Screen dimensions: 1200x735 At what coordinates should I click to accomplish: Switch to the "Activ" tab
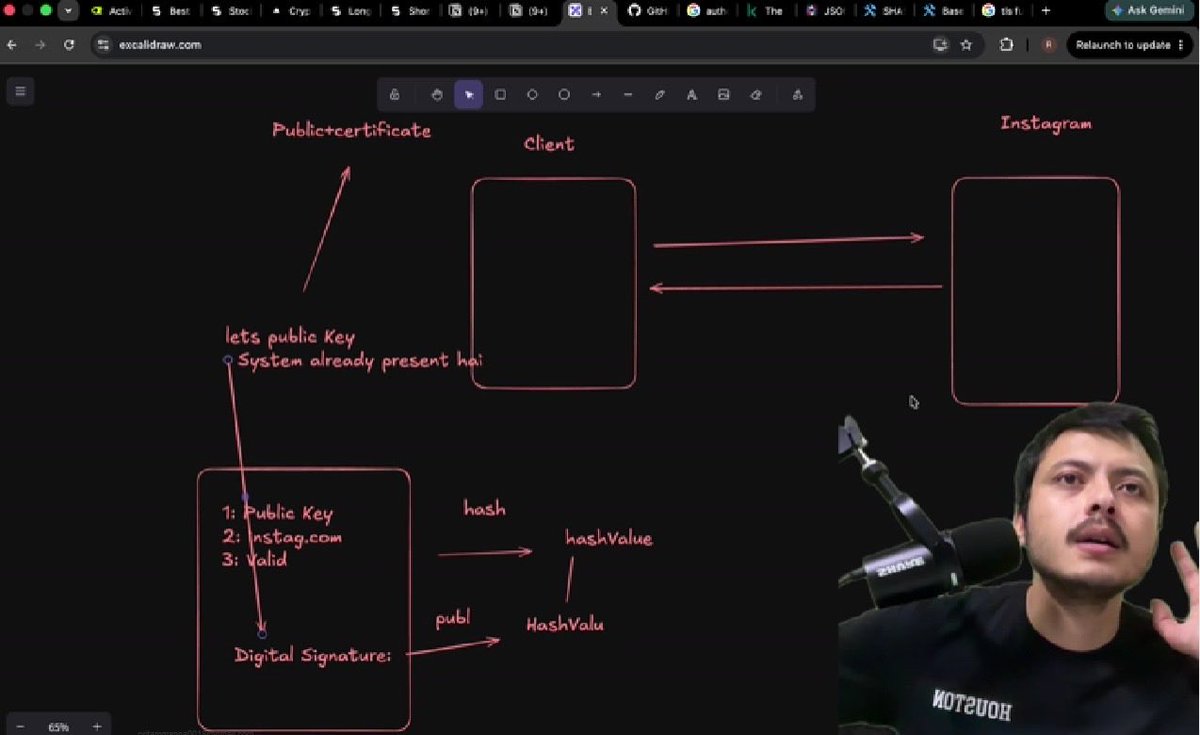coord(110,11)
